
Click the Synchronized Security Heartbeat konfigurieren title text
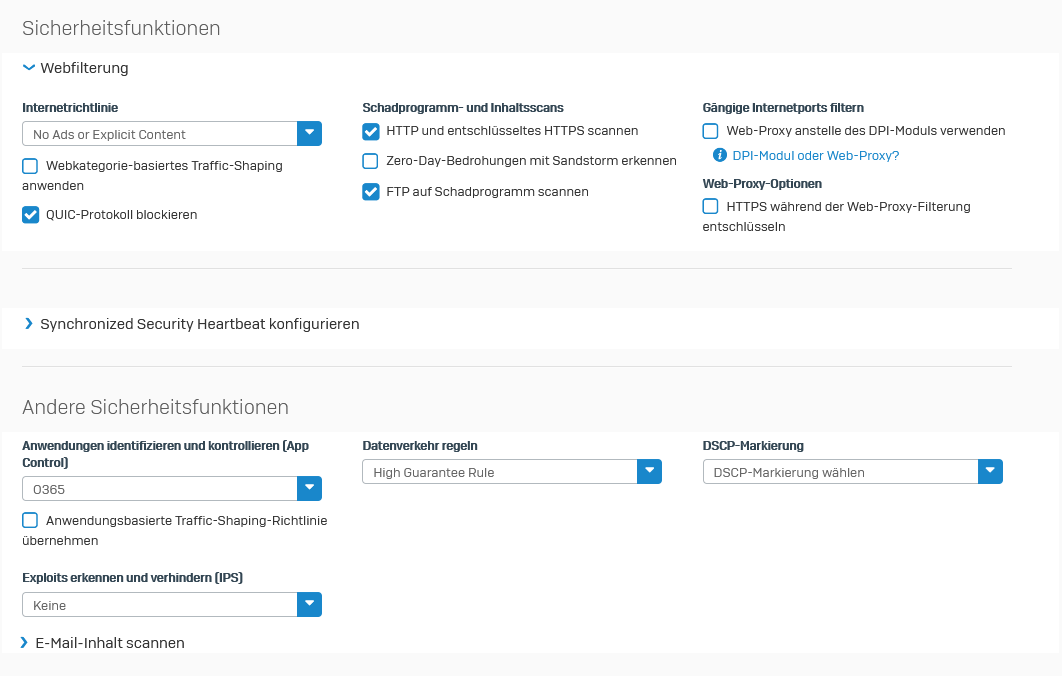(200, 324)
